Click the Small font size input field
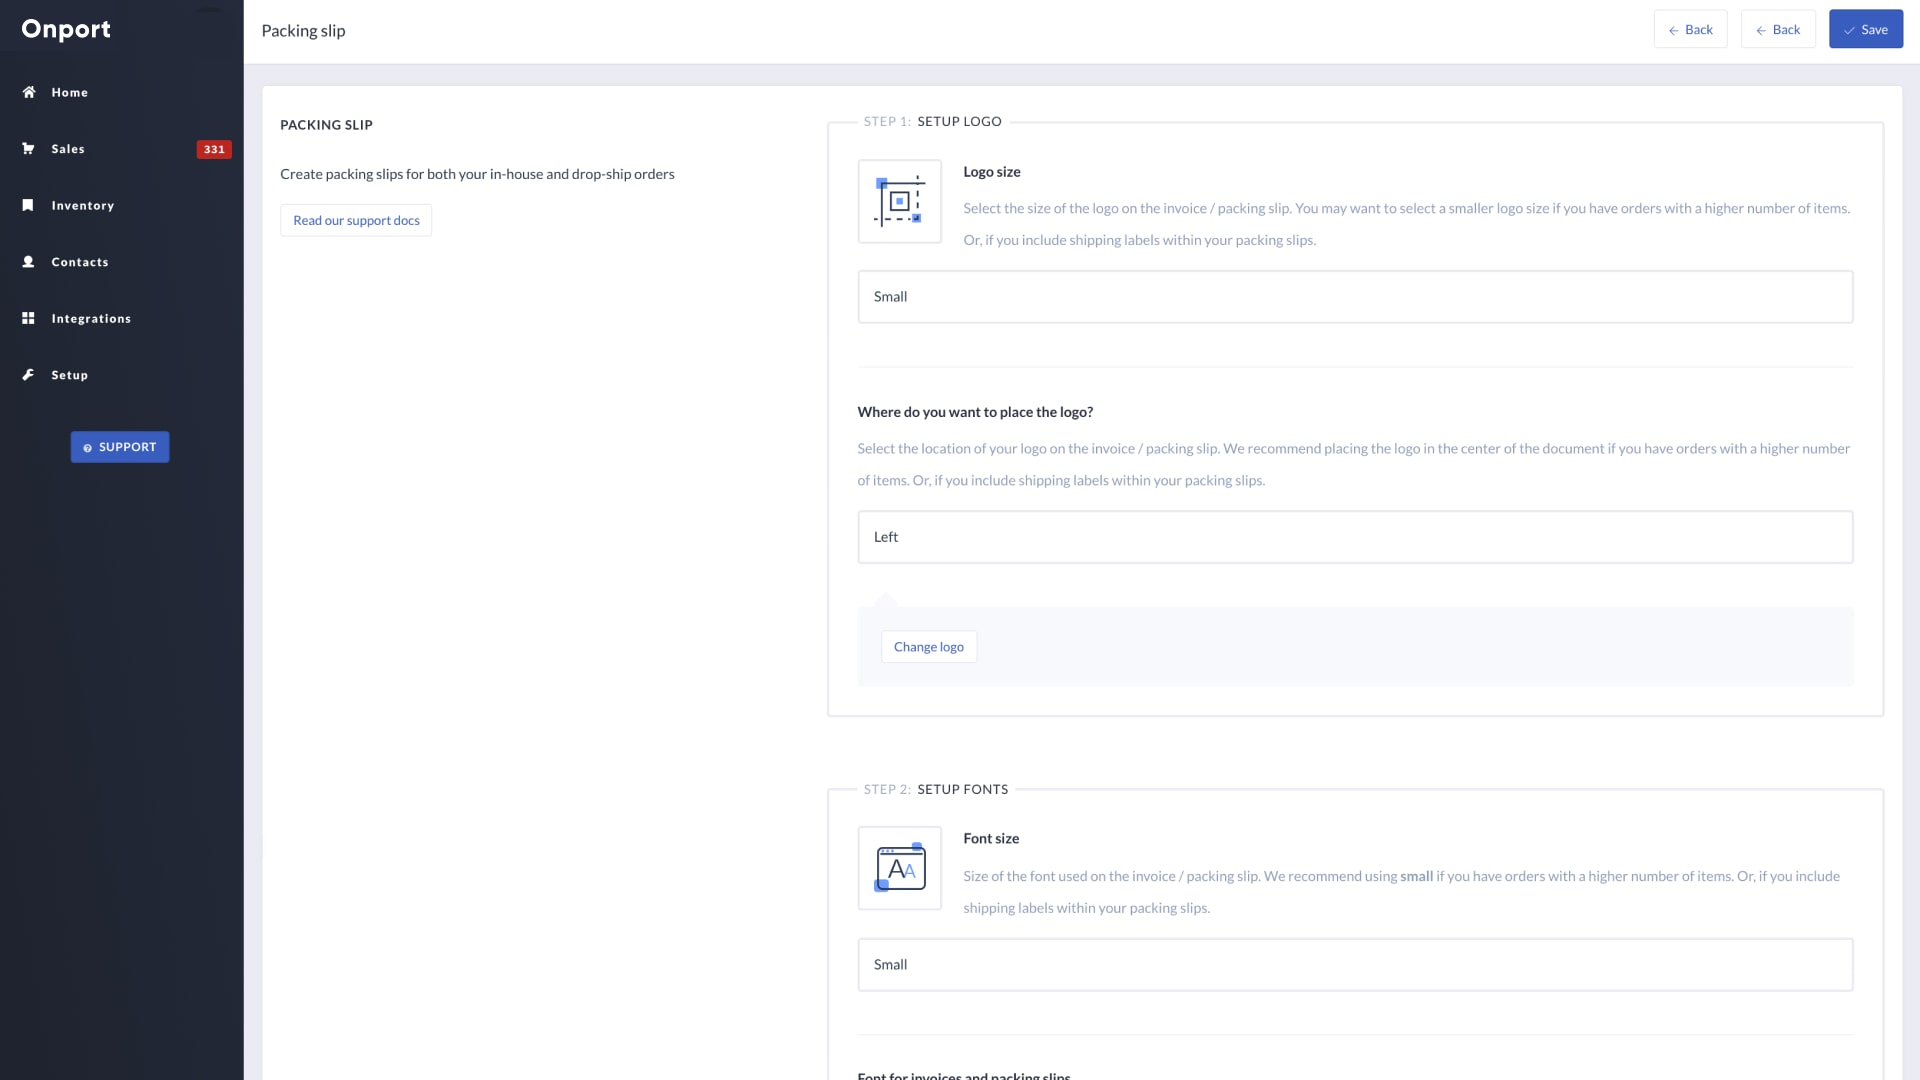Image resolution: width=1920 pixels, height=1080 pixels. click(1354, 964)
